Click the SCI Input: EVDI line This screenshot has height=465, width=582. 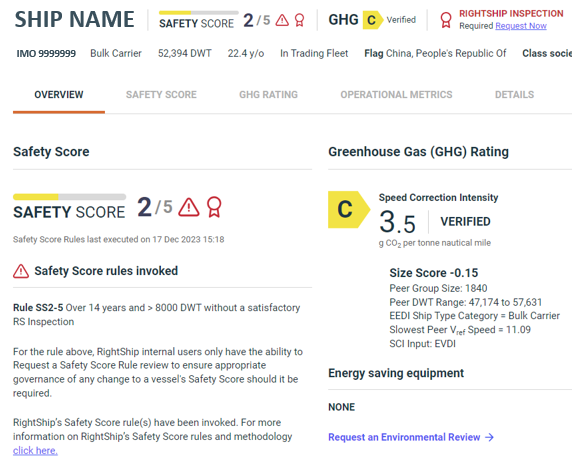422,344
